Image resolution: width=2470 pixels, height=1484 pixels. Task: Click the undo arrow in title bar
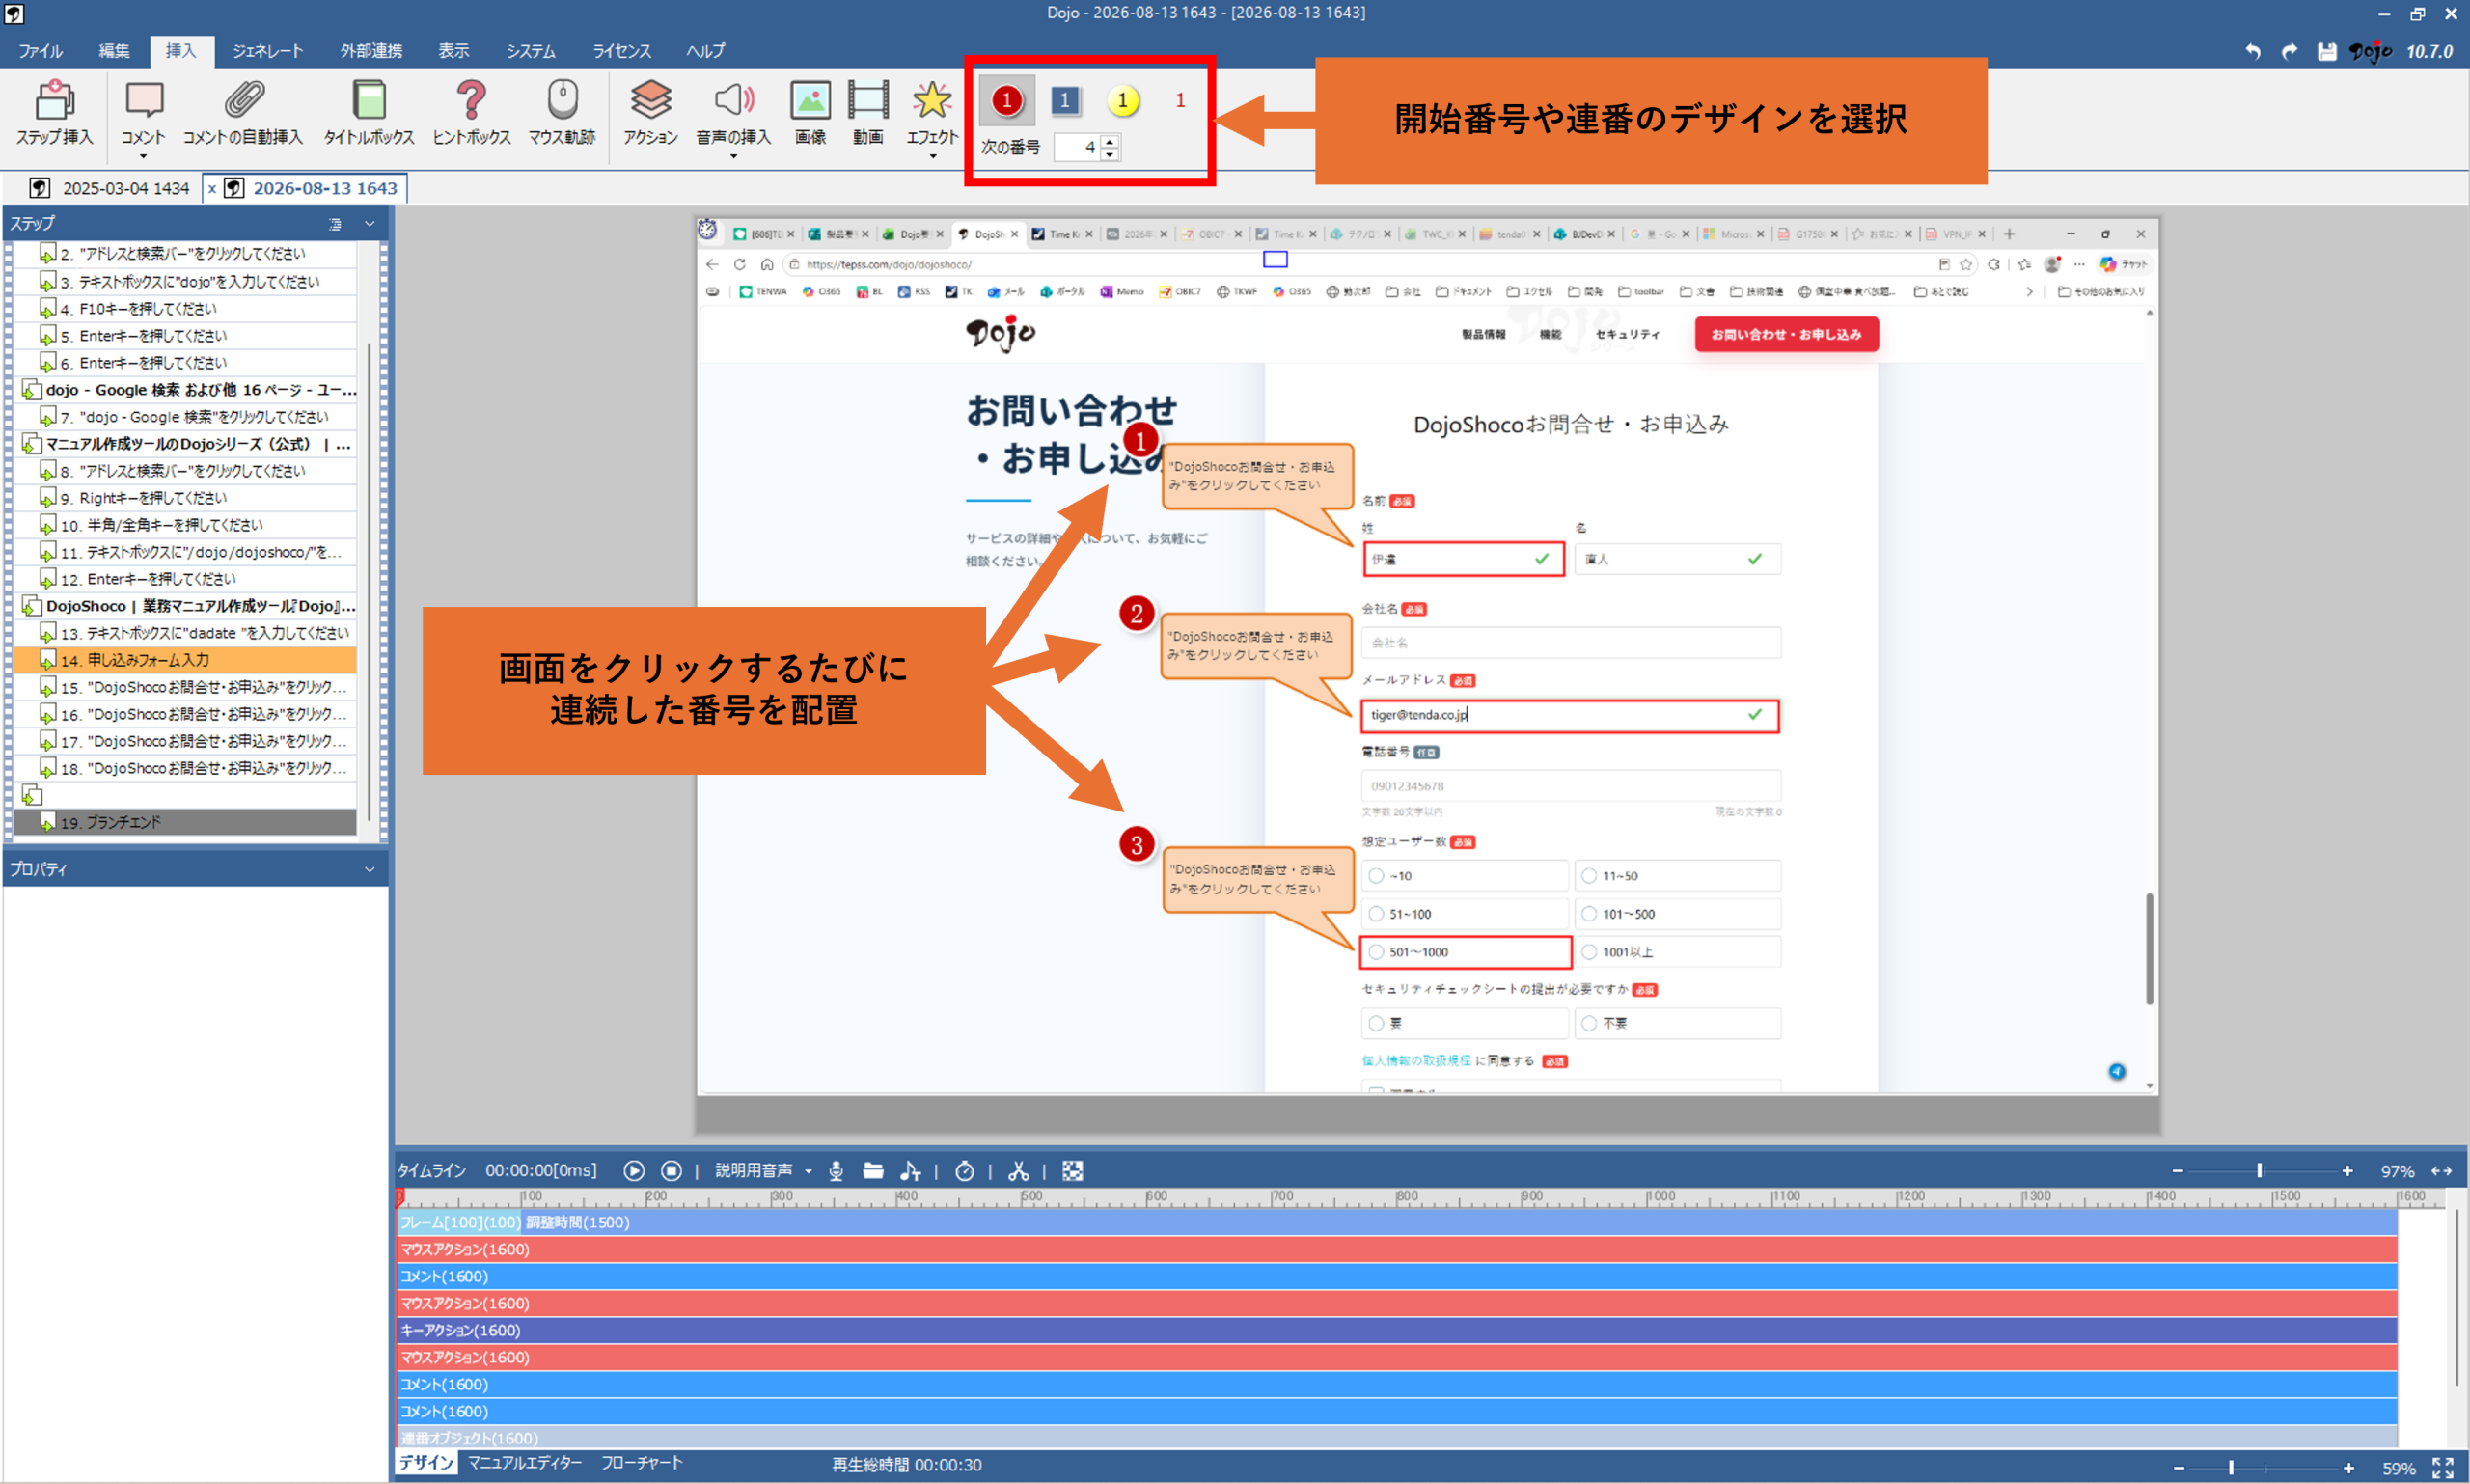[2252, 51]
